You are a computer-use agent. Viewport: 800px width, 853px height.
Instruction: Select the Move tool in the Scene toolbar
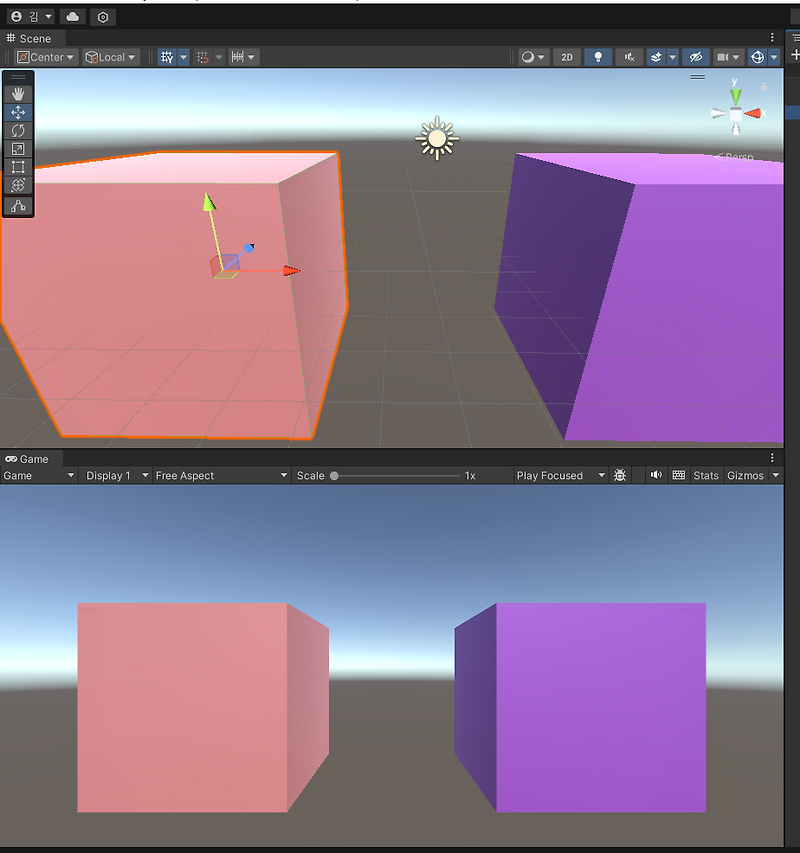coord(18,112)
